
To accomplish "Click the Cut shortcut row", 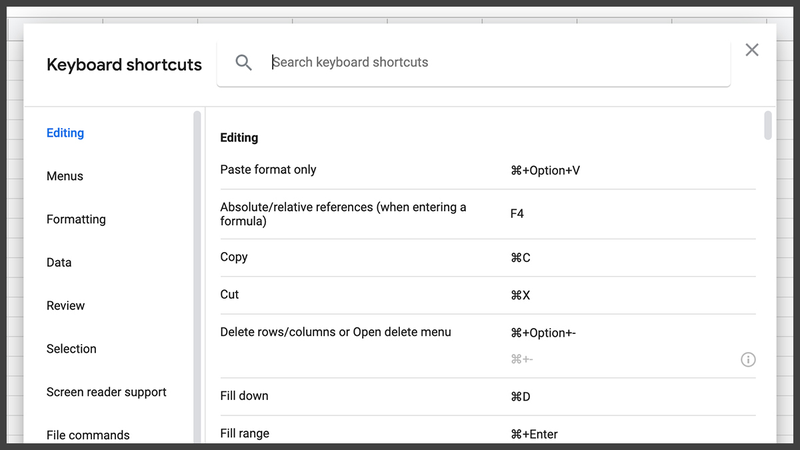I will click(x=488, y=295).
